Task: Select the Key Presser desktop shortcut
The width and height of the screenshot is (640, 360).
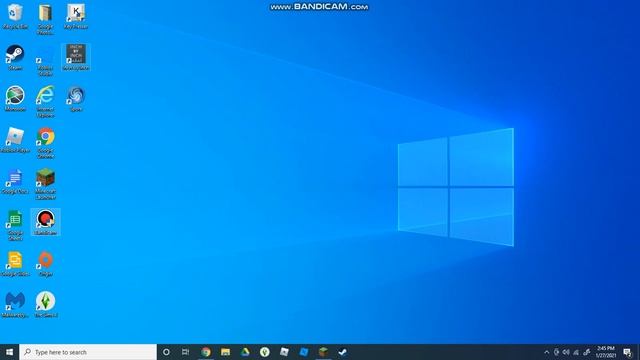Action: pyautogui.click(x=76, y=16)
